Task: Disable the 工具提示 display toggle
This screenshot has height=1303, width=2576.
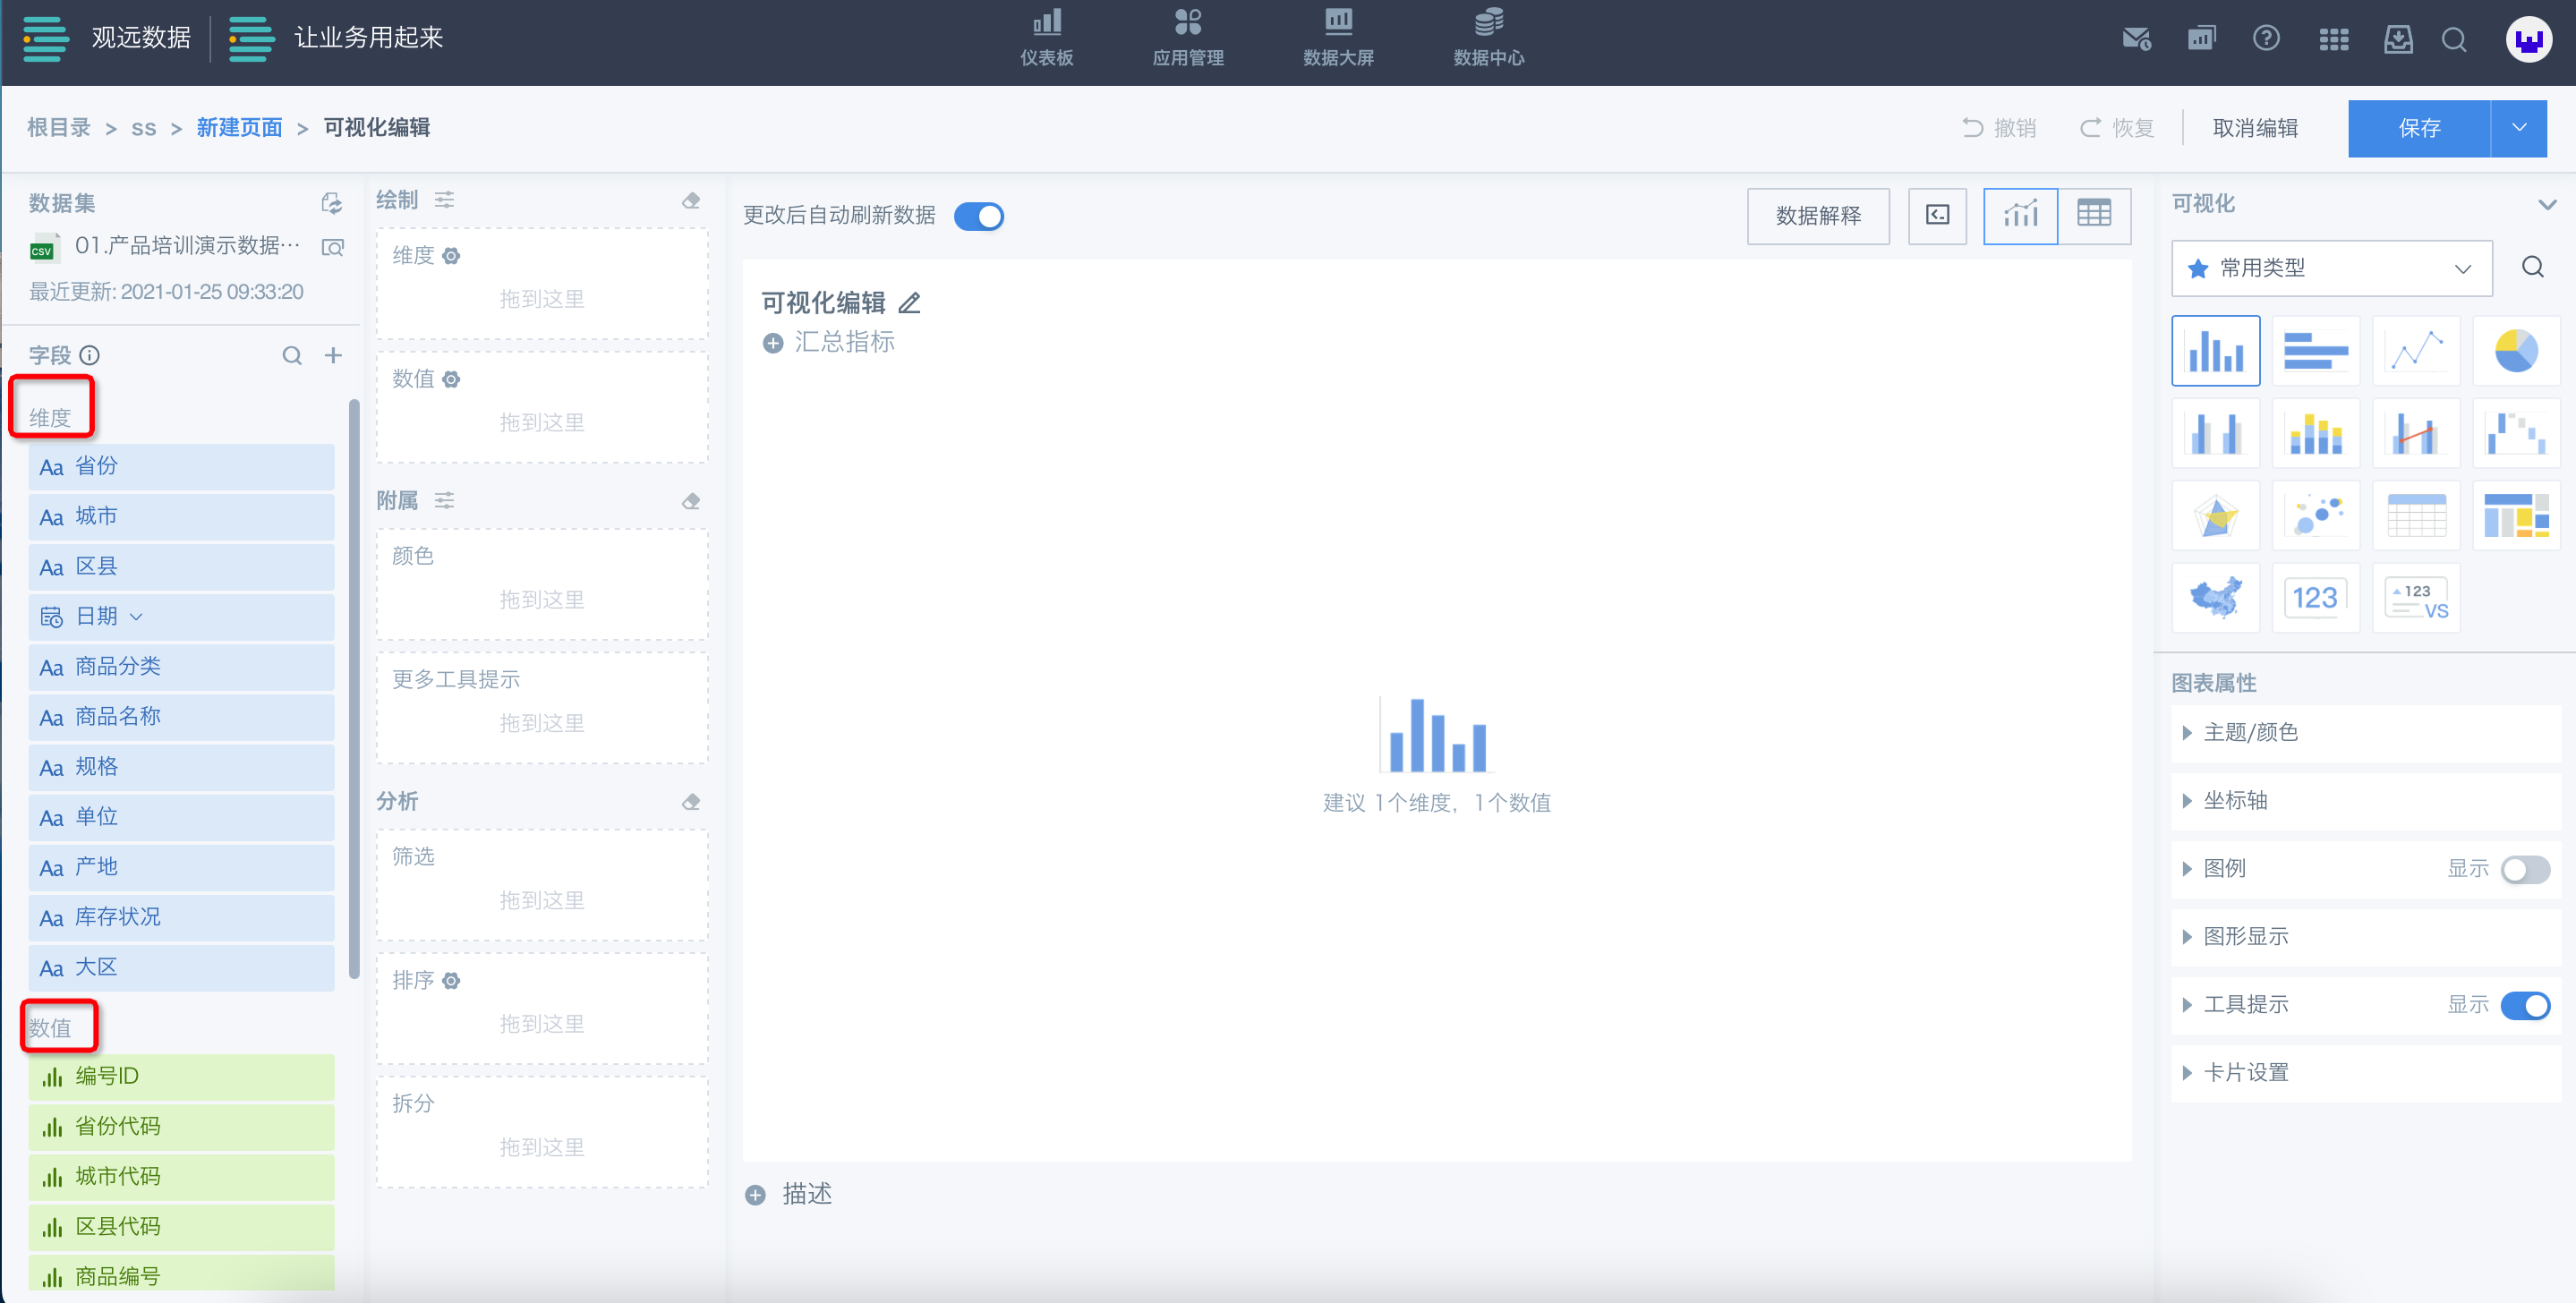Action: click(2524, 1005)
